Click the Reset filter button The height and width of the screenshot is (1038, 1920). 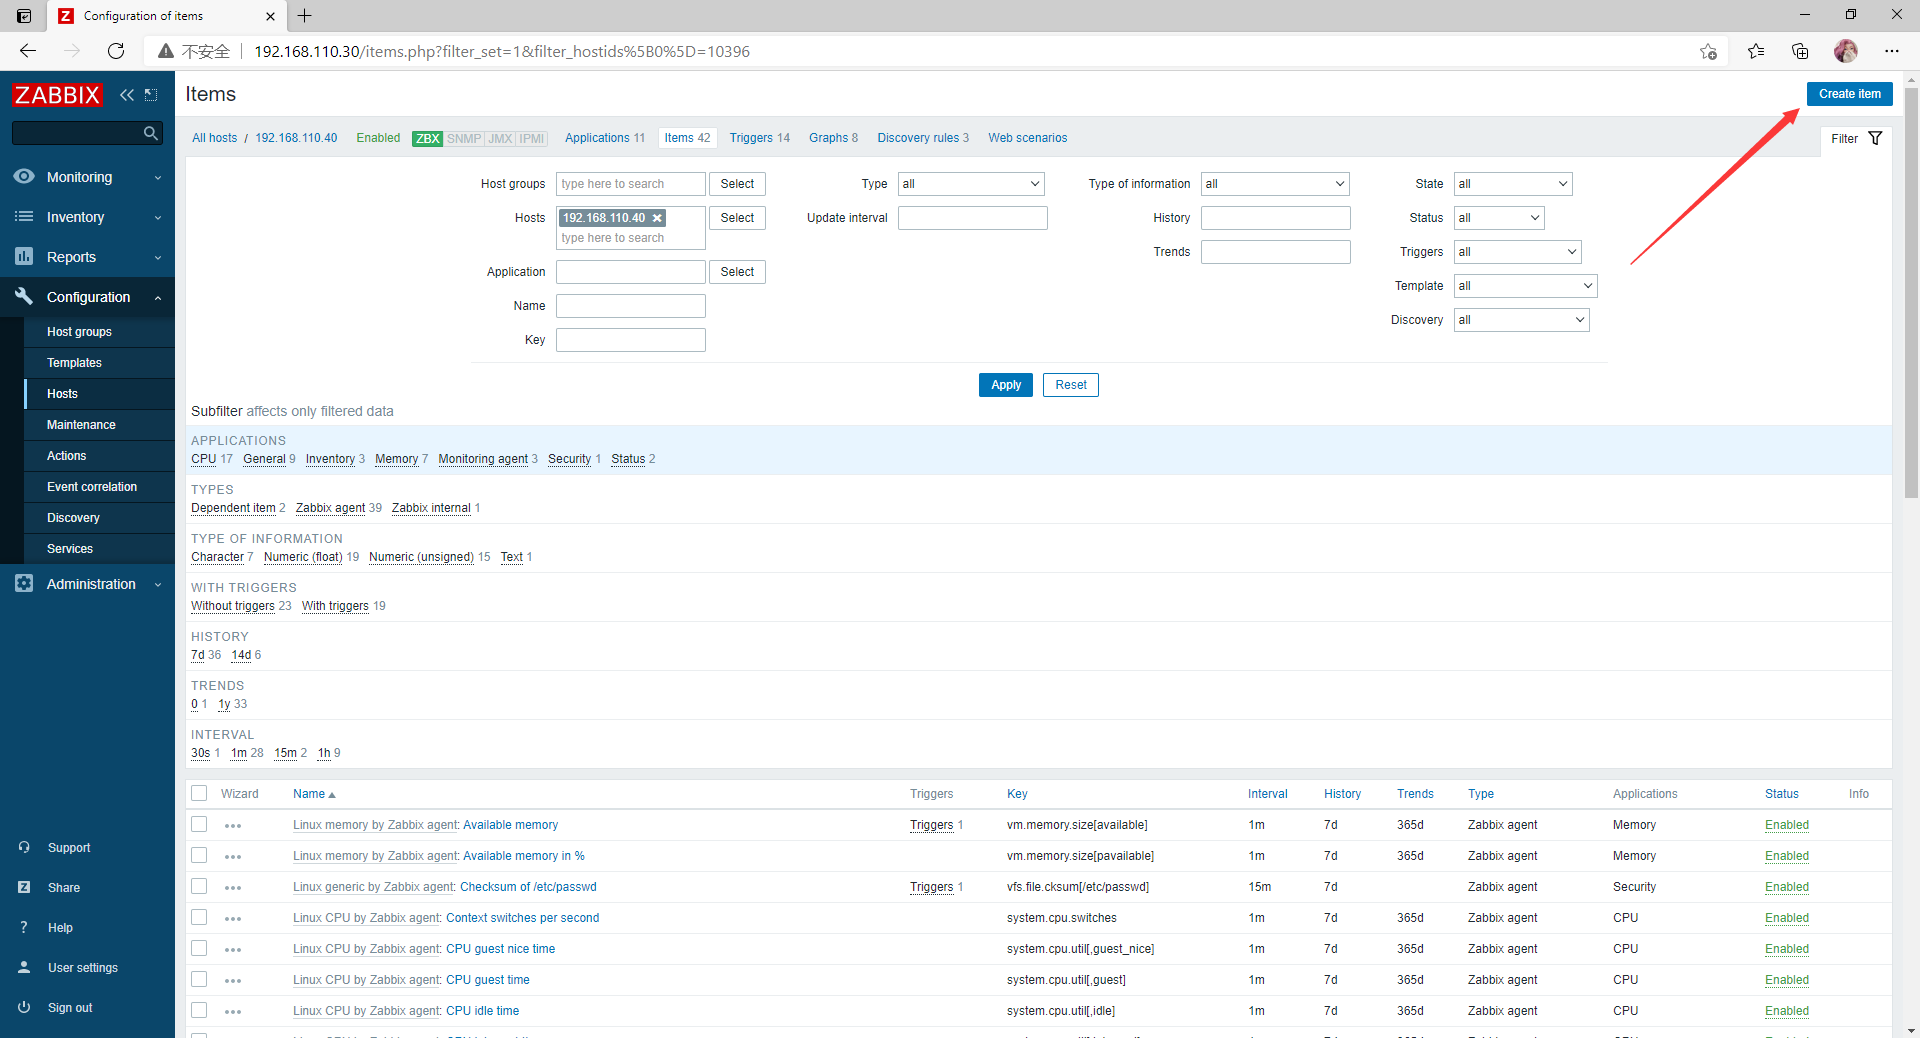pyautogui.click(x=1070, y=385)
